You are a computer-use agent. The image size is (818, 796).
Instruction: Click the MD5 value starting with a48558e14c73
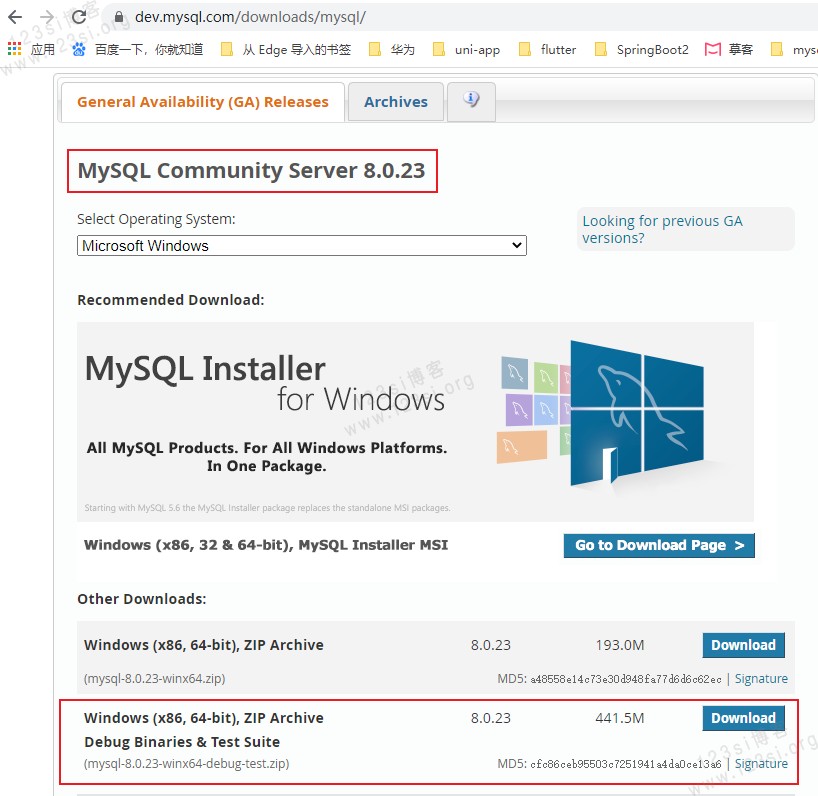[x=626, y=679]
